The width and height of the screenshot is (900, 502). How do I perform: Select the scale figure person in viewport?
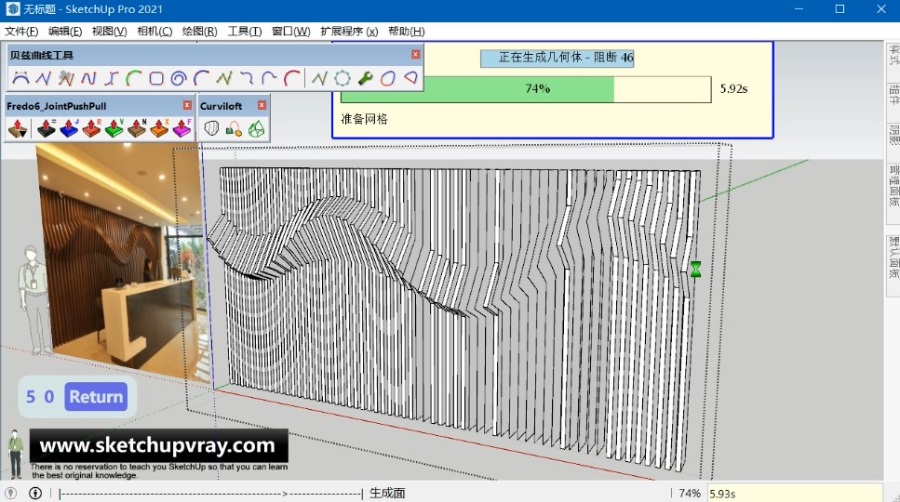[34, 299]
